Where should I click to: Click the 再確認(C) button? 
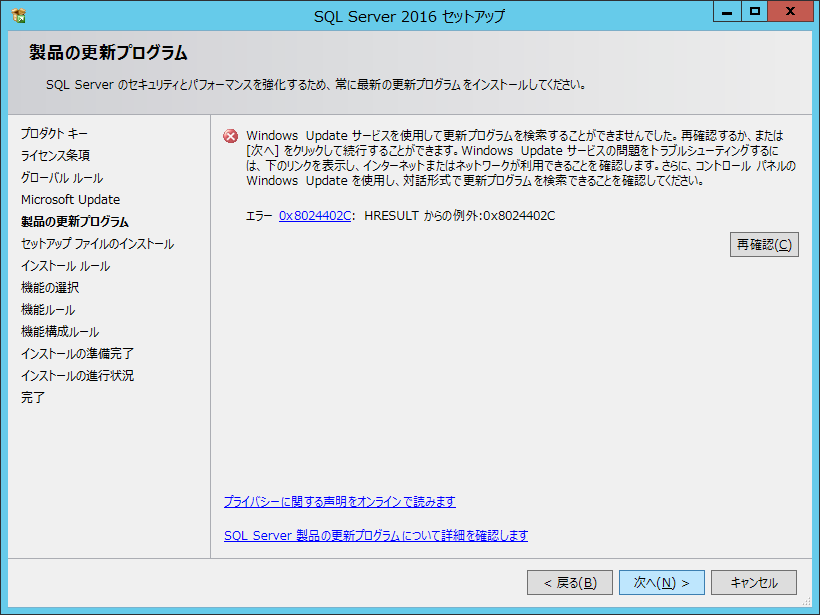click(764, 245)
